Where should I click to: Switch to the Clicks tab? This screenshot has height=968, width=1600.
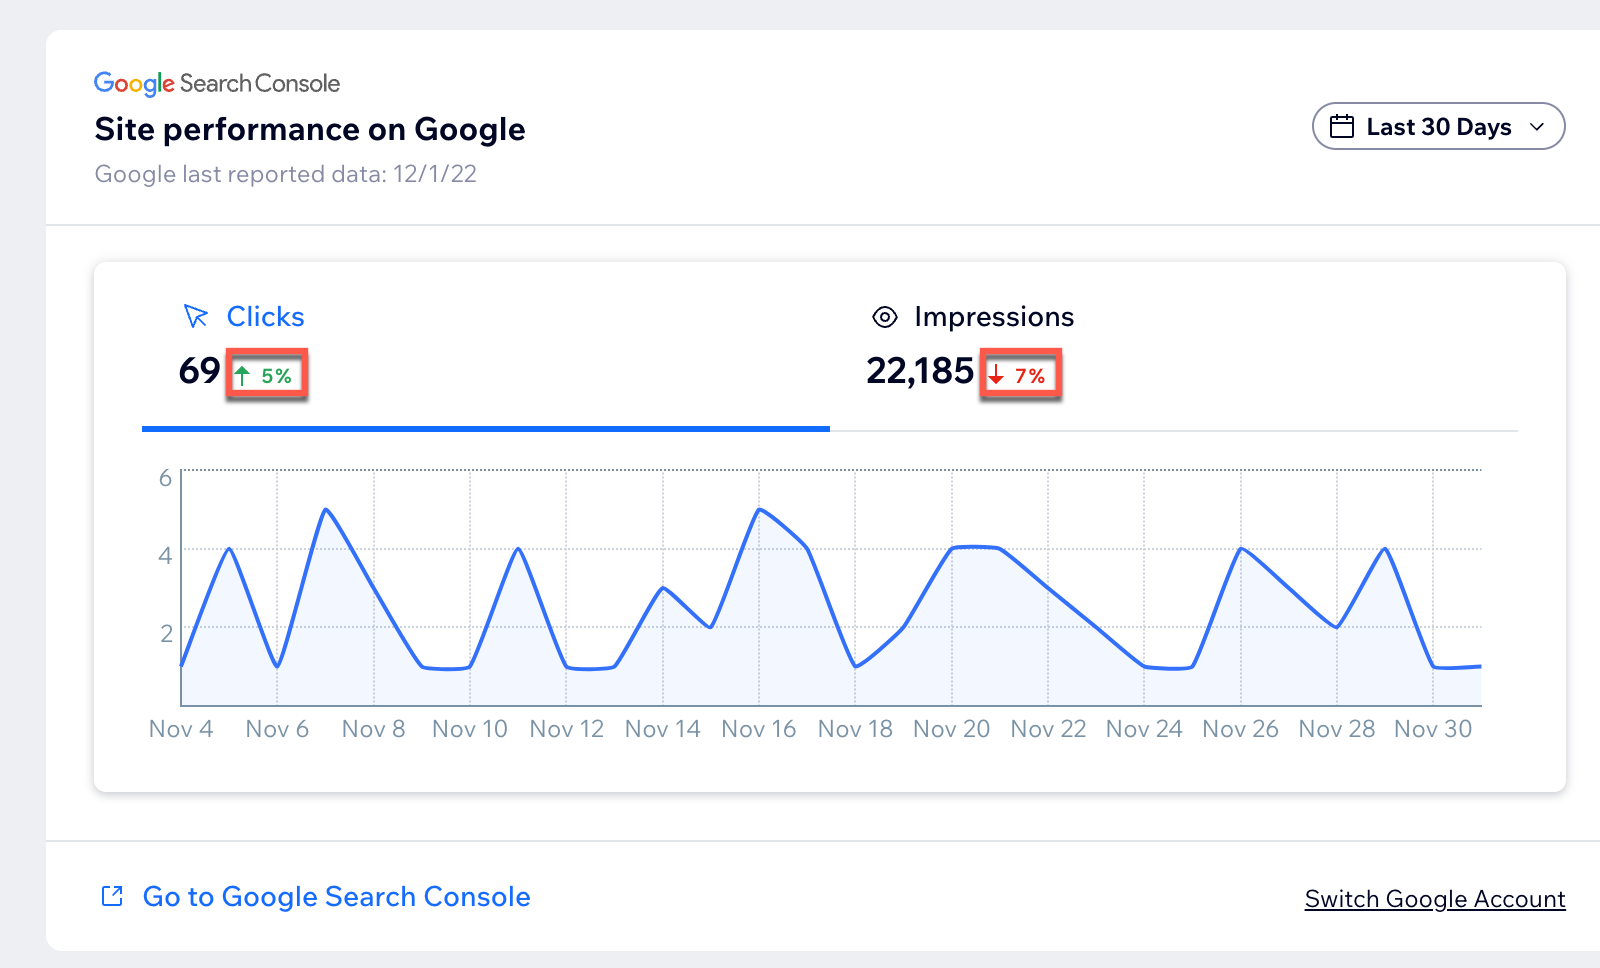[265, 317]
